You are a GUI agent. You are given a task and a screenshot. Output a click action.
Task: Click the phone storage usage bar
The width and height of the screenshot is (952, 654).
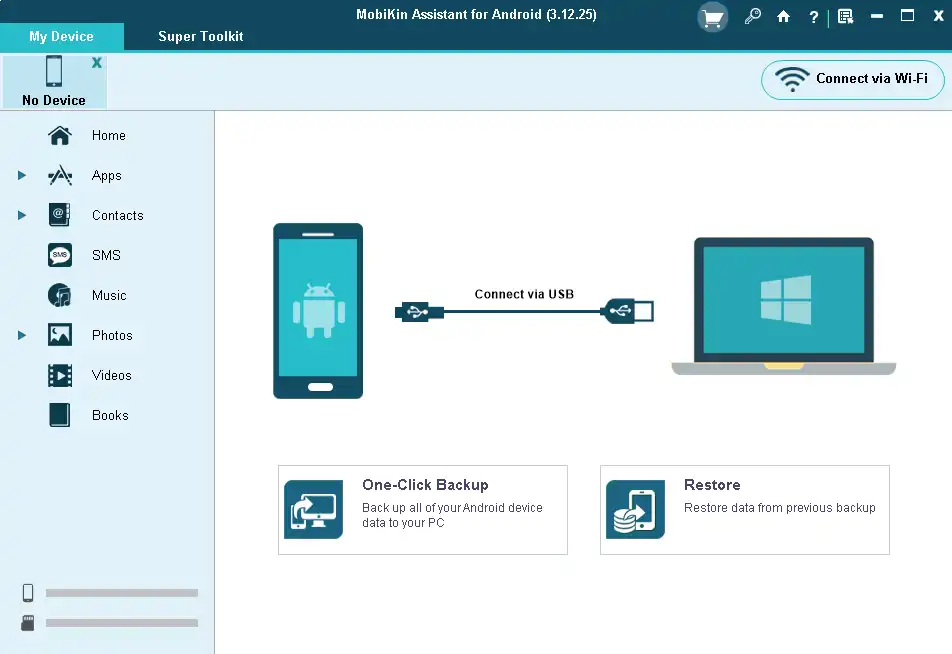coord(121,593)
